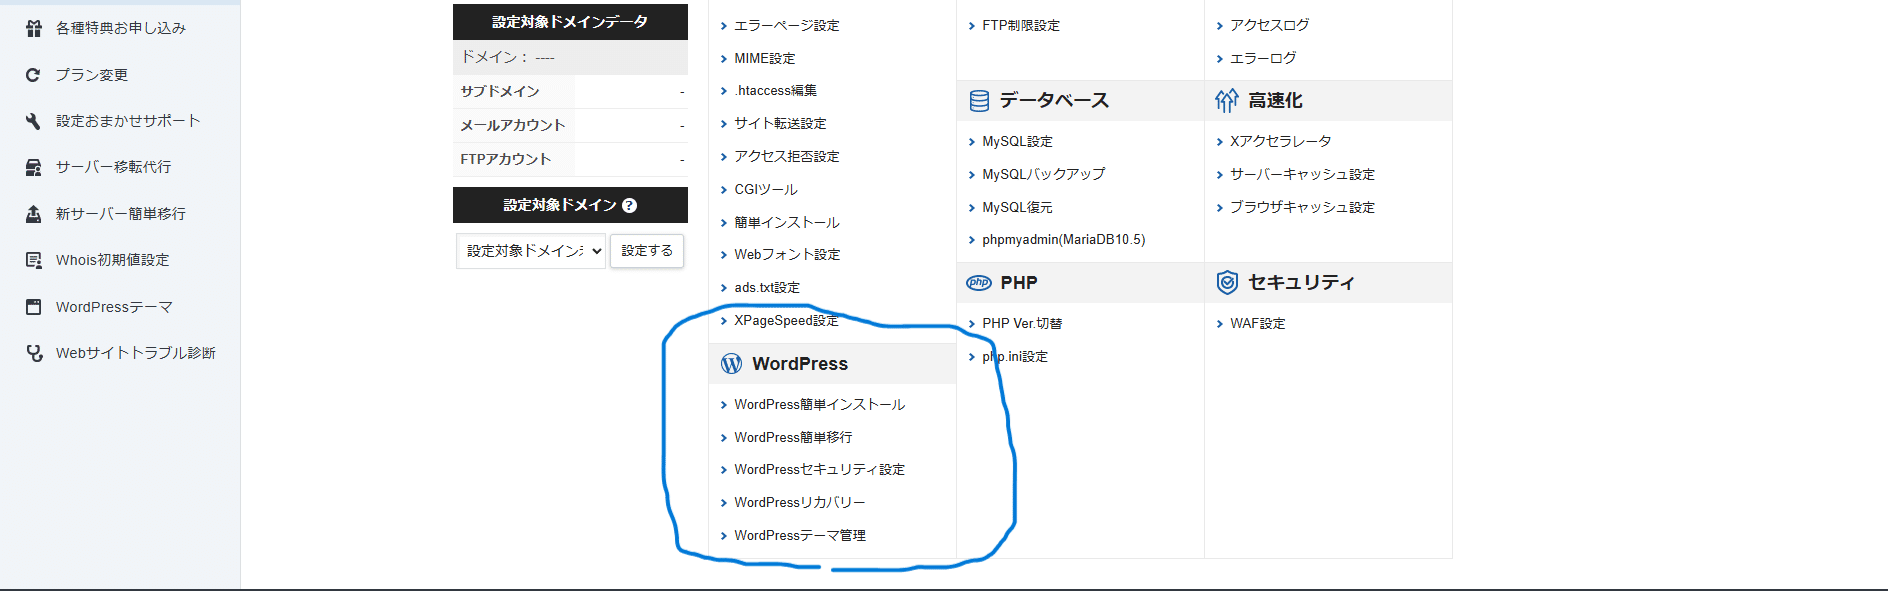Click the refresh icon beside プラン変更
Screen dimensions: 1888x591
coord(33,75)
